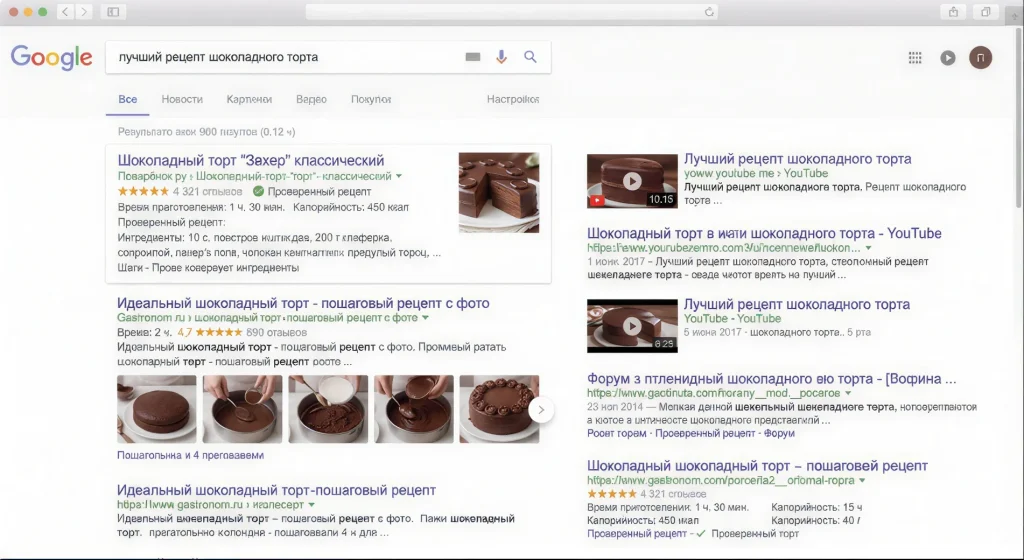1024x560 pixels.
Task: Click the star rating with 4 321 отзывов in Захер result
Action: click(x=143, y=191)
